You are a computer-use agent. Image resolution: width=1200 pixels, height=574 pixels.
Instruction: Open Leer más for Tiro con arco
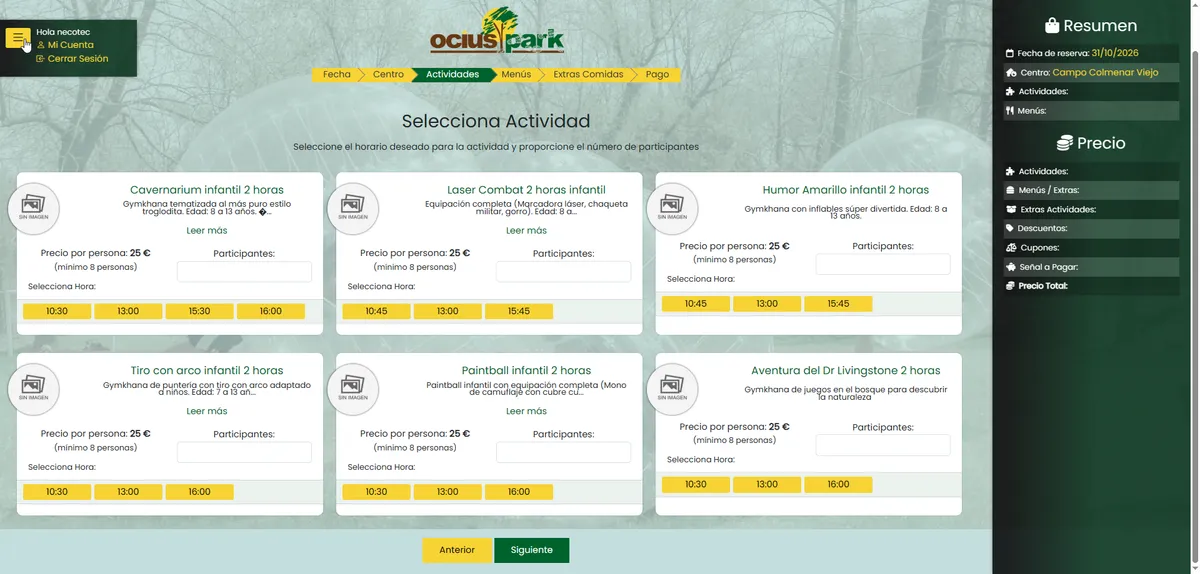[x=207, y=411]
